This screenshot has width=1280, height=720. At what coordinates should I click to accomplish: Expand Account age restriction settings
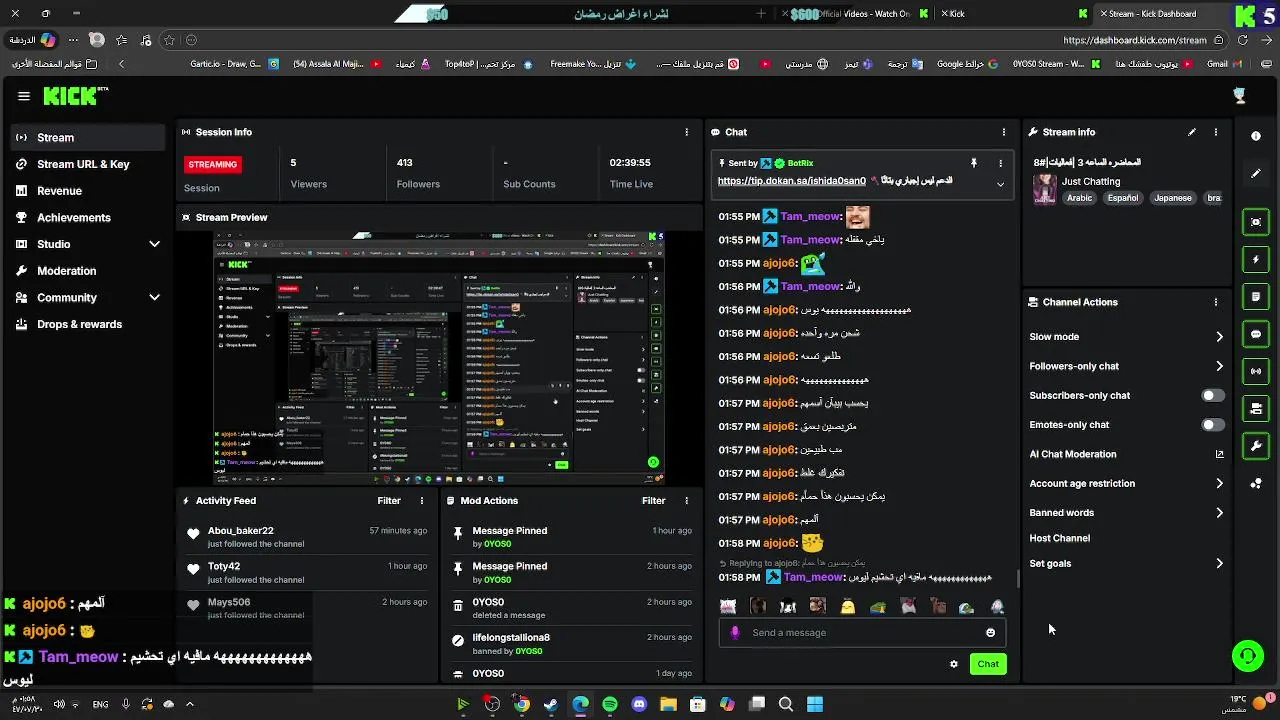point(1219,483)
